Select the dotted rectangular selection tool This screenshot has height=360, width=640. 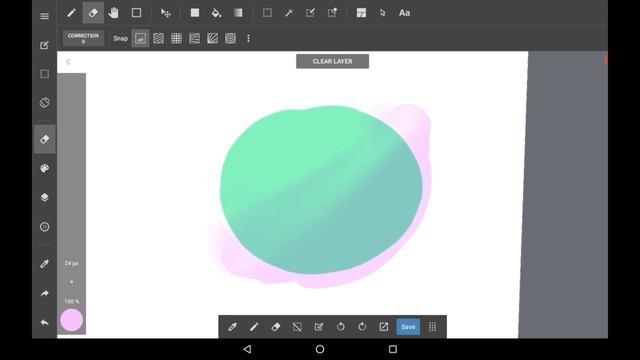click(x=267, y=13)
